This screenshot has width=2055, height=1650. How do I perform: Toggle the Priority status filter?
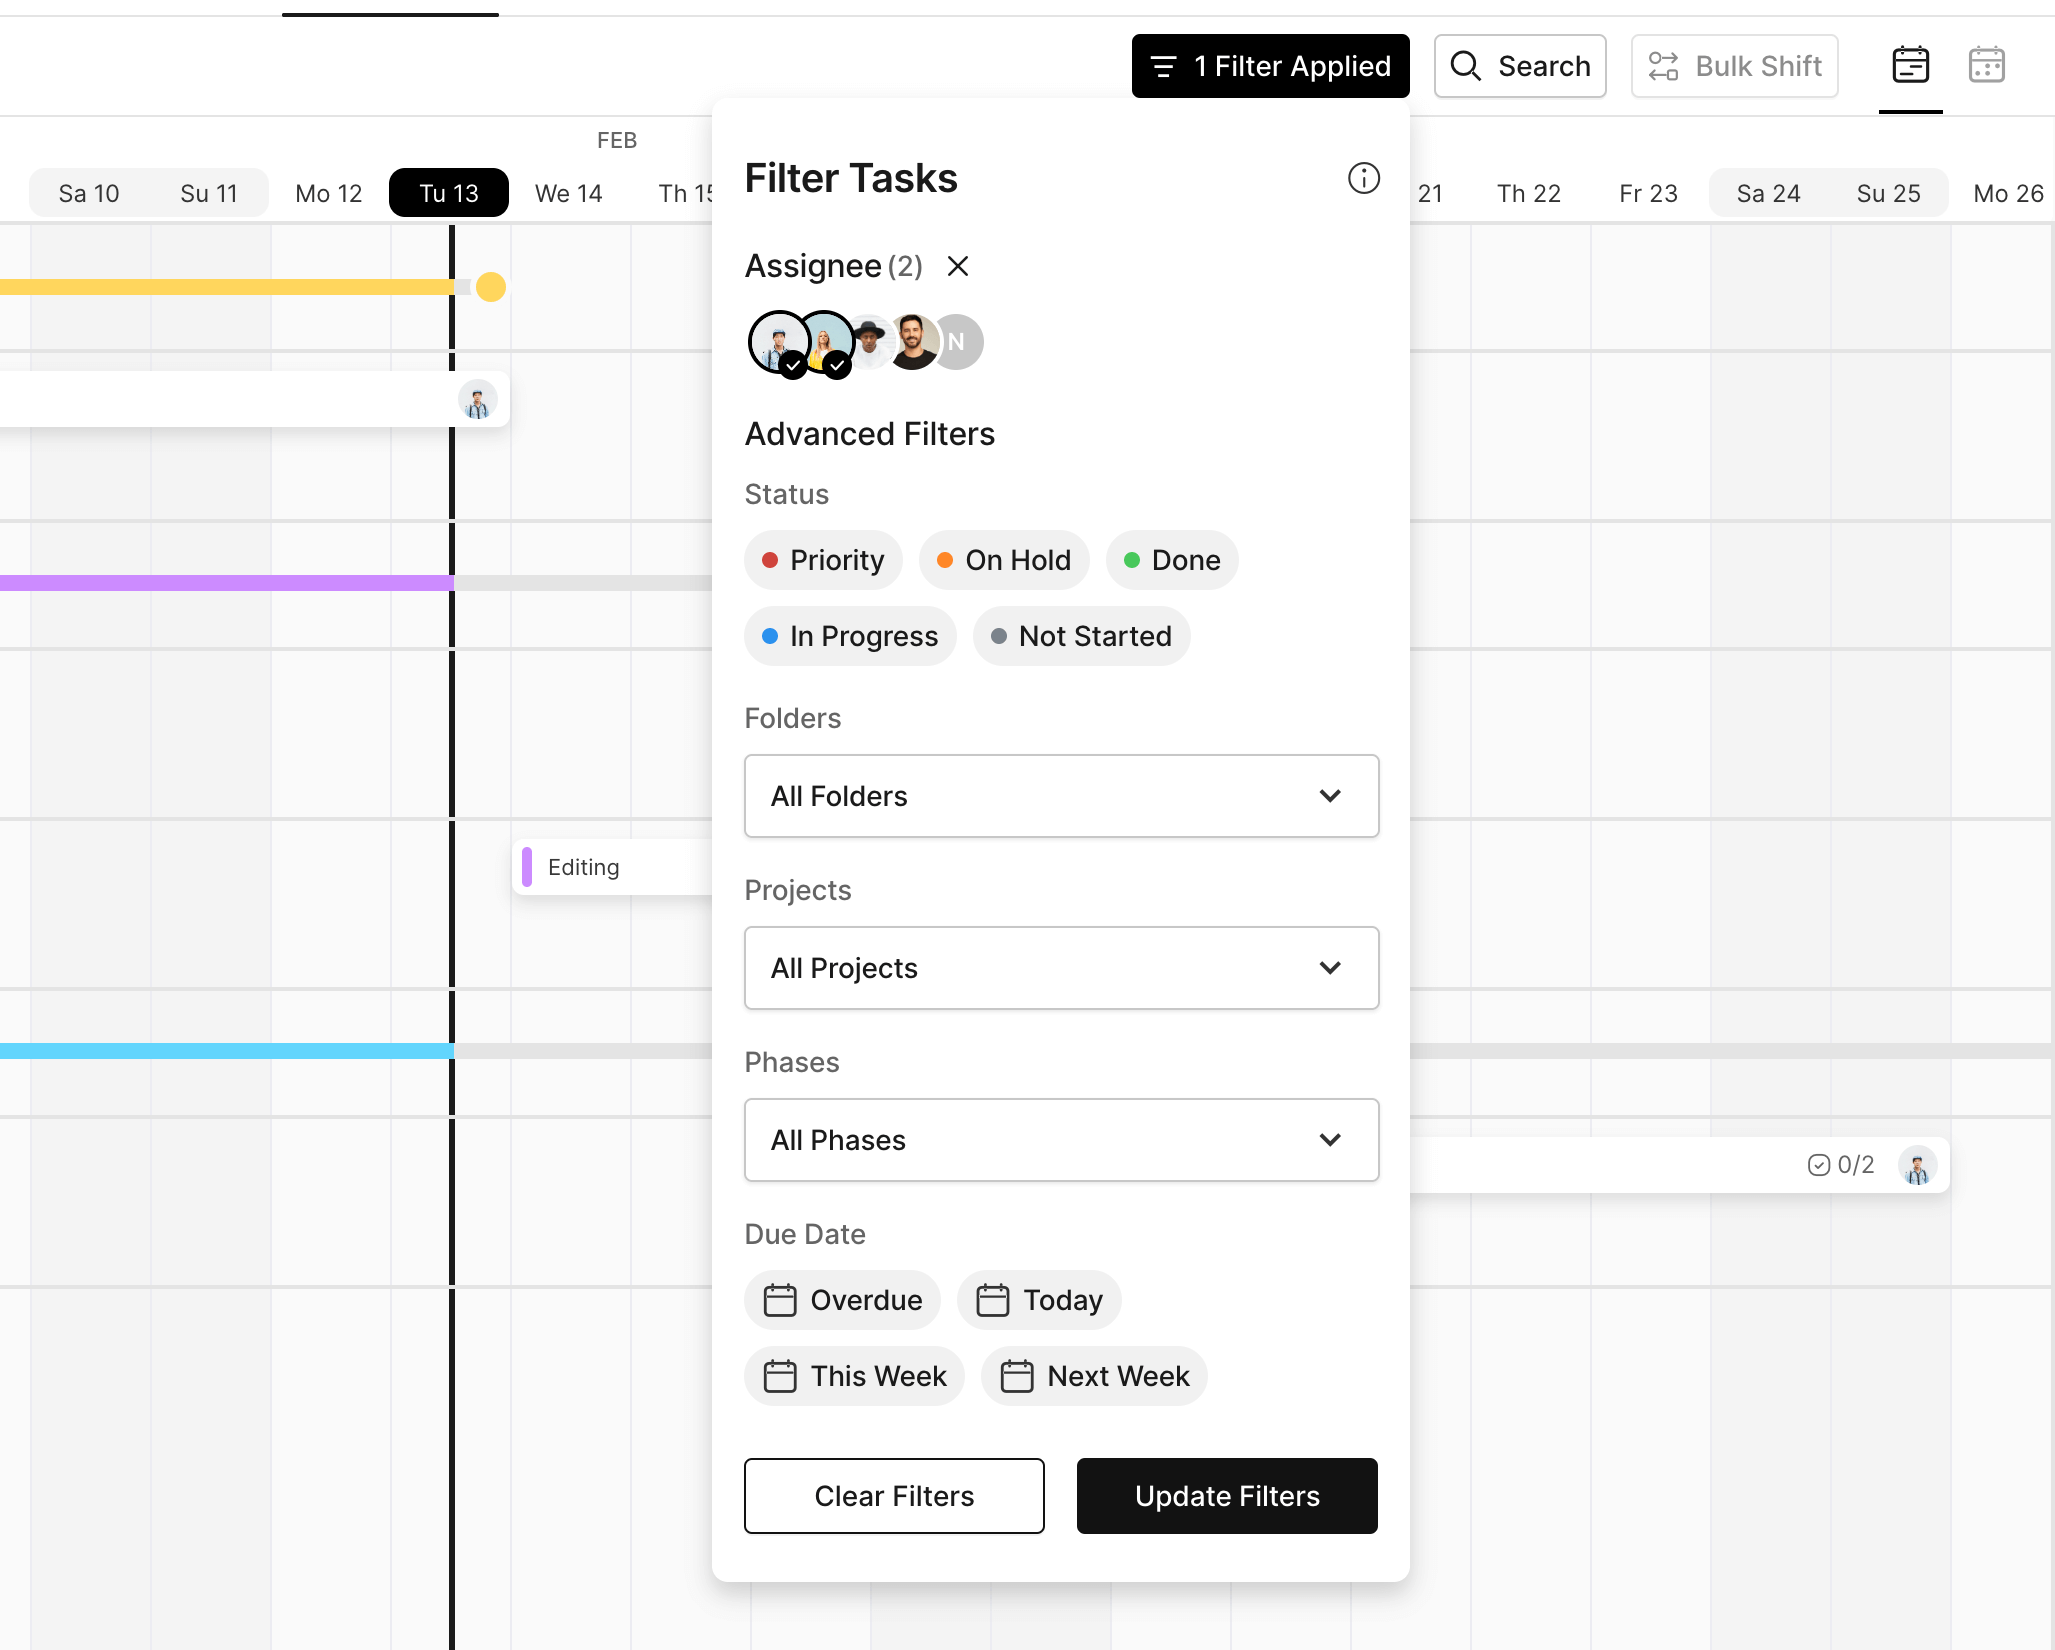coord(823,560)
